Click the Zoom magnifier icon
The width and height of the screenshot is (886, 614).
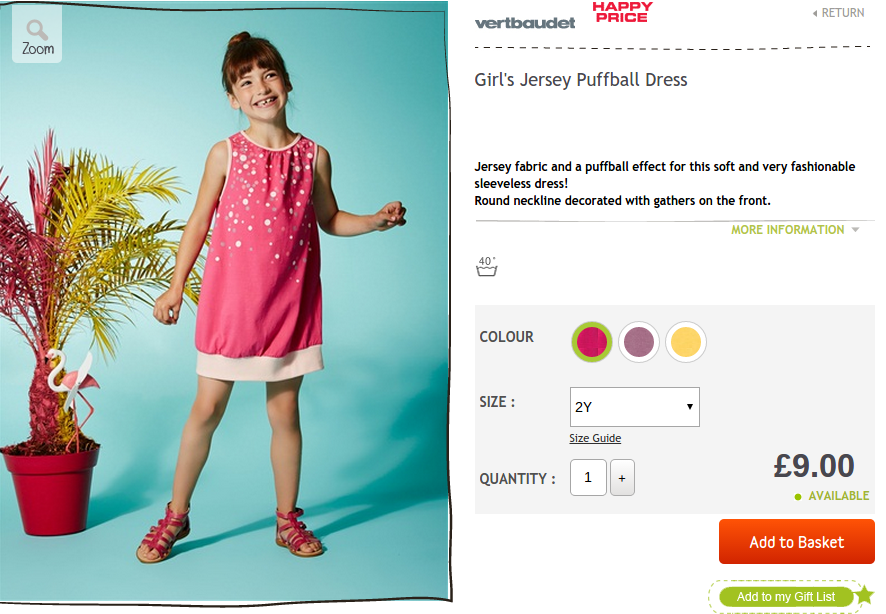(x=37, y=29)
